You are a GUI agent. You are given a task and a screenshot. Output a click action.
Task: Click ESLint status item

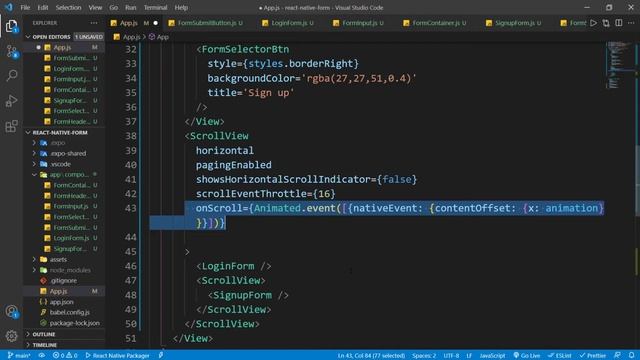[x=560, y=356]
